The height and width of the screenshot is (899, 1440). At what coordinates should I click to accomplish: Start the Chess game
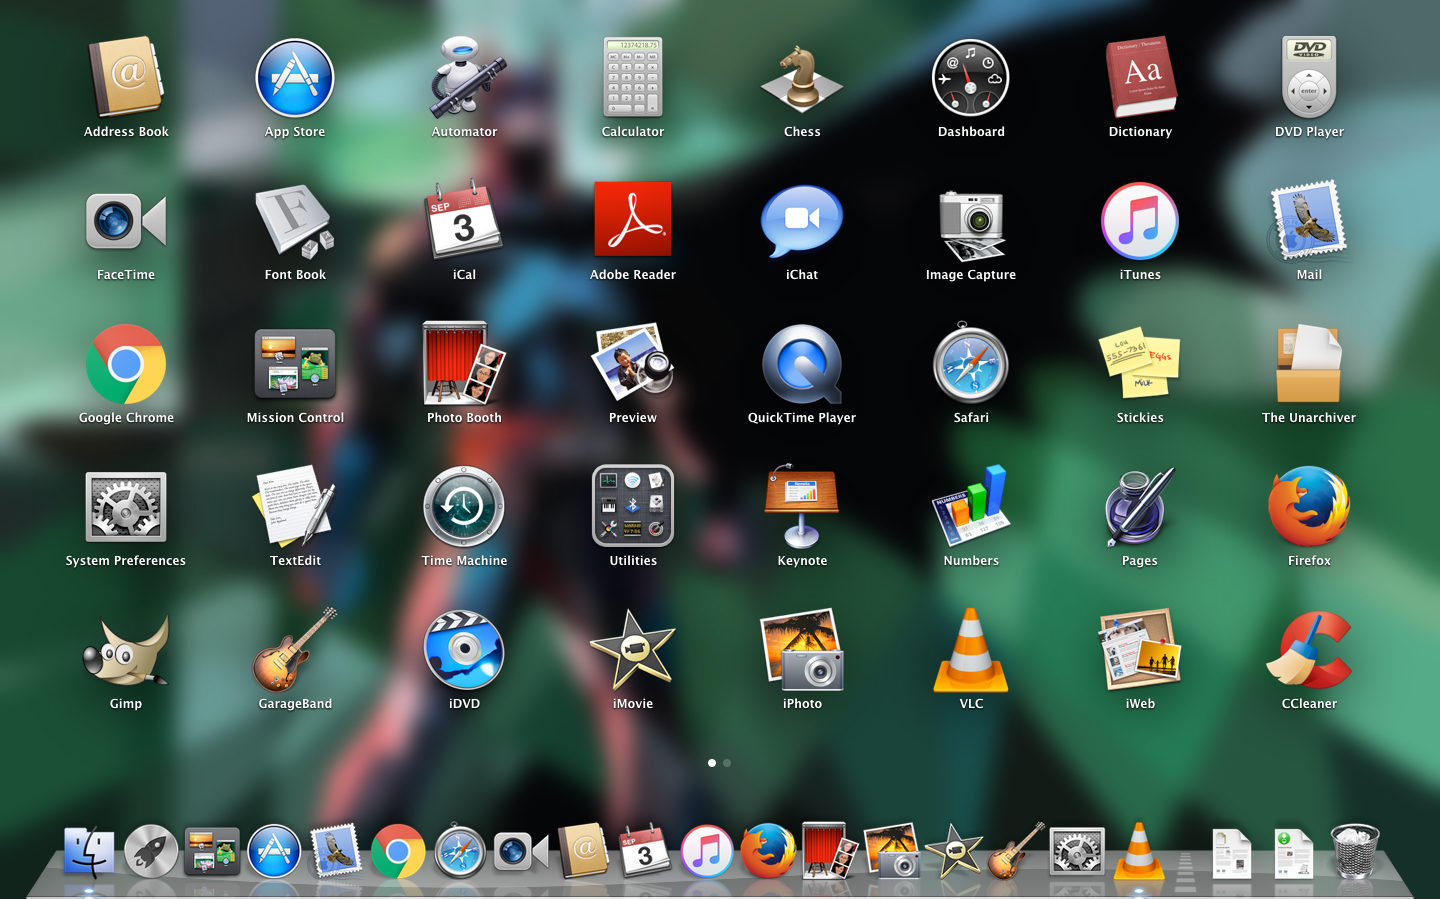tap(802, 78)
